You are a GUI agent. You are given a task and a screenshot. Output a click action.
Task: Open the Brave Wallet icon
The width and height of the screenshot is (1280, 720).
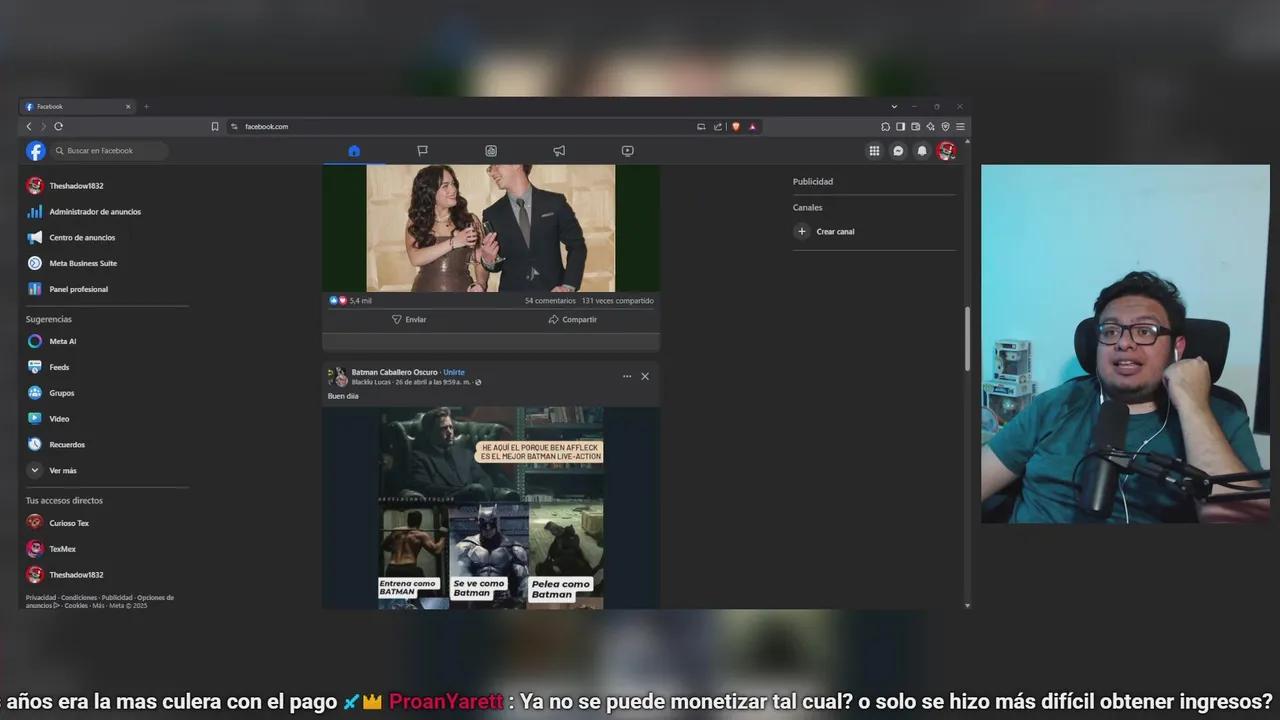coord(915,126)
